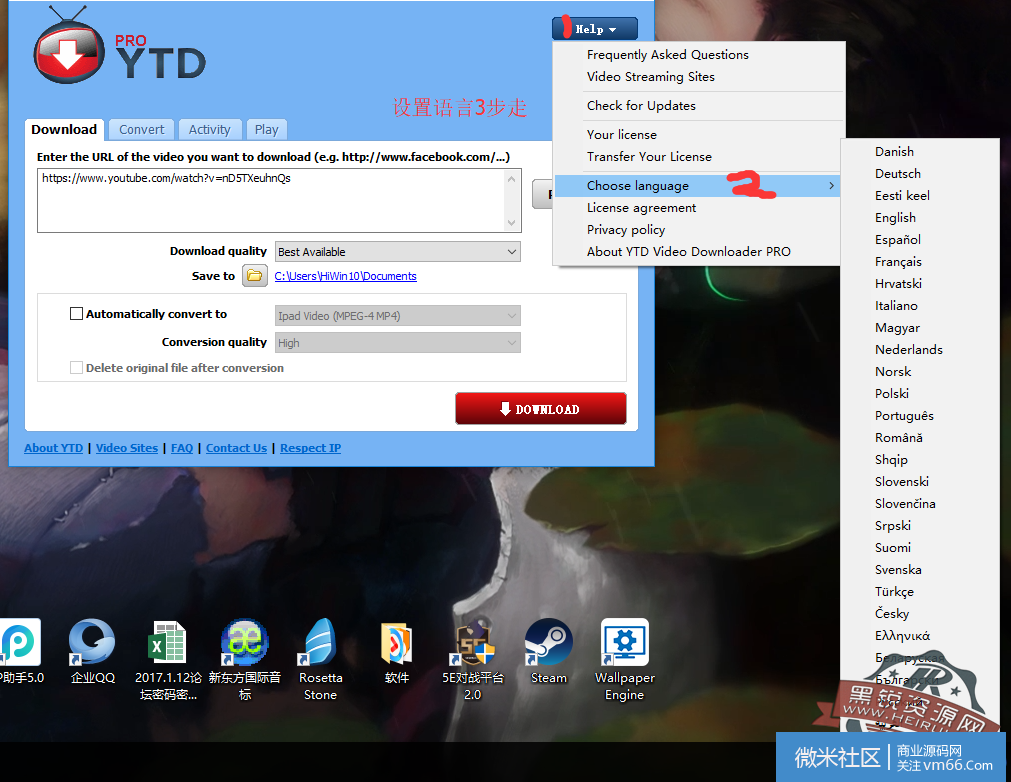Image resolution: width=1011 pixels, height=782 pixels.
Task: Select Ελληνικά language
Action: click(x=902, y=636)
